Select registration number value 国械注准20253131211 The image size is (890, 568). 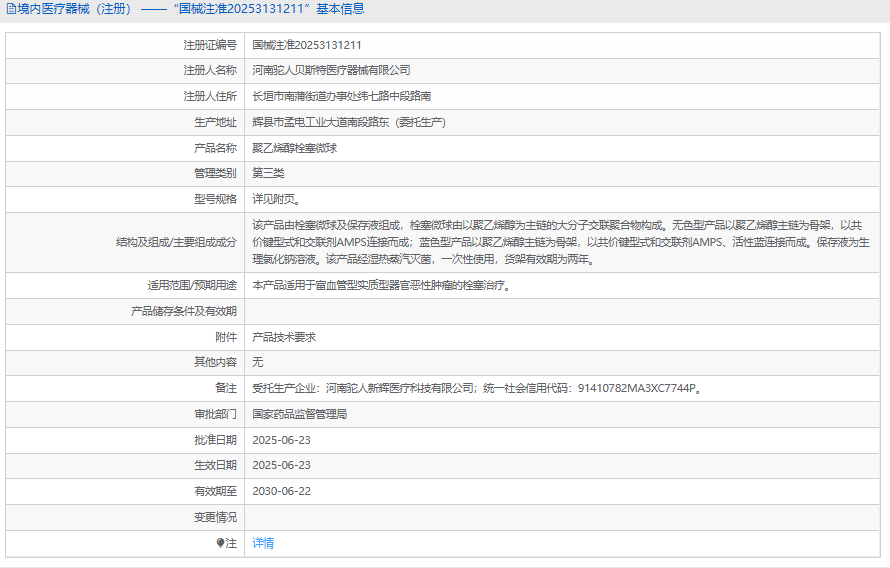[x=306, y=45]
